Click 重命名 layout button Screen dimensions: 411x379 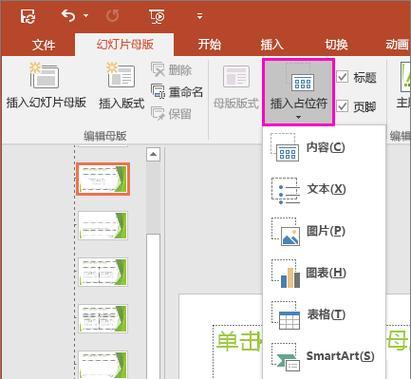pos(177,92)
